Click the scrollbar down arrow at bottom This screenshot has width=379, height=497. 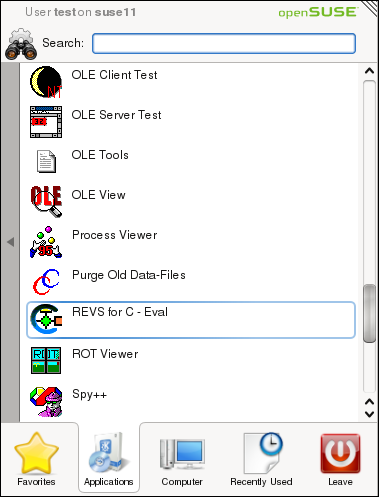pos(369,414)
